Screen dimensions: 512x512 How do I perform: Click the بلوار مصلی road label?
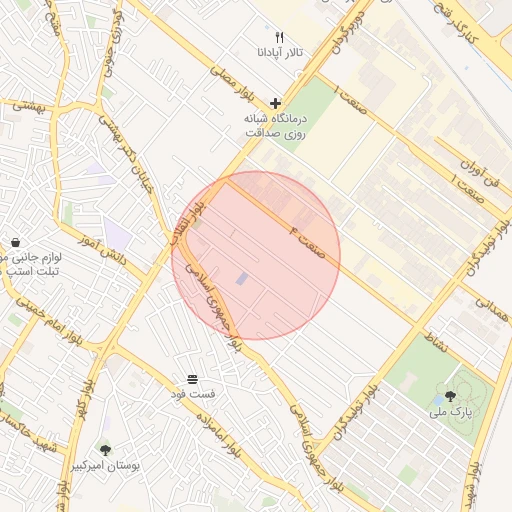(232, 83)
